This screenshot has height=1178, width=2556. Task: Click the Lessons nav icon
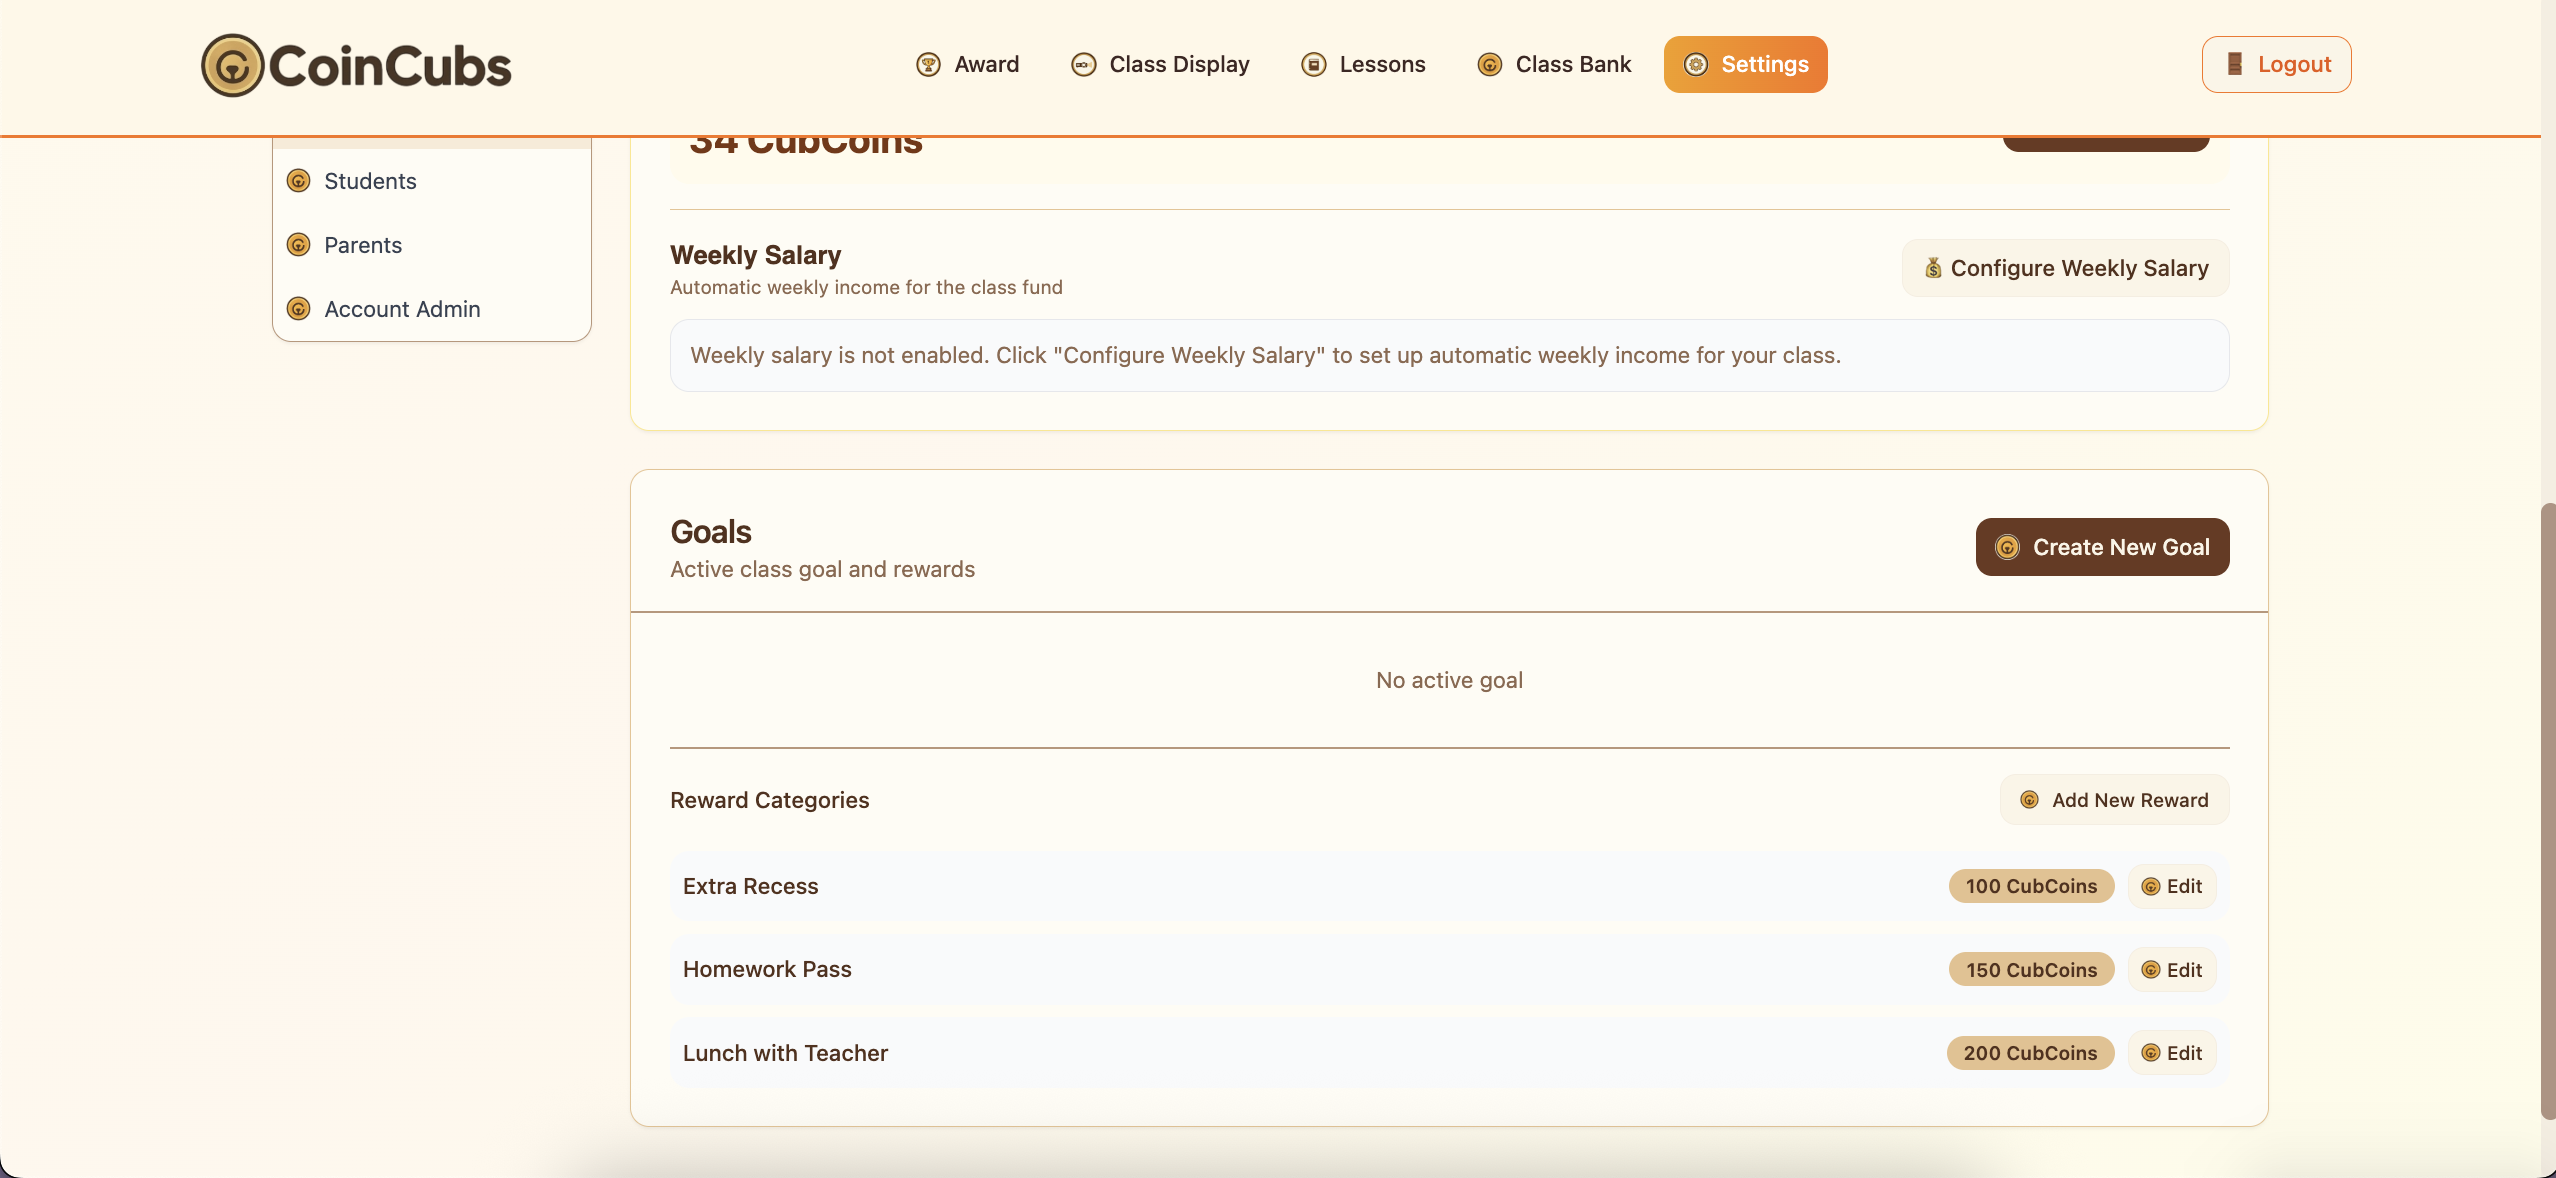[1313, 65]
